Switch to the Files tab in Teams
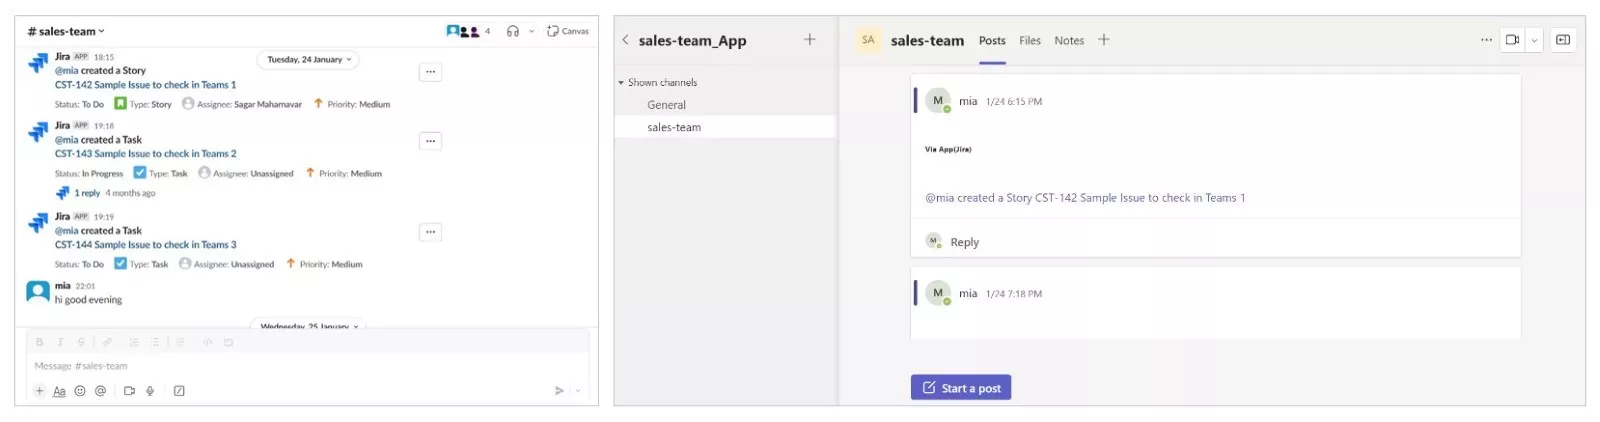Screen dimensions: 1600x422 [x=1030, y=41]
